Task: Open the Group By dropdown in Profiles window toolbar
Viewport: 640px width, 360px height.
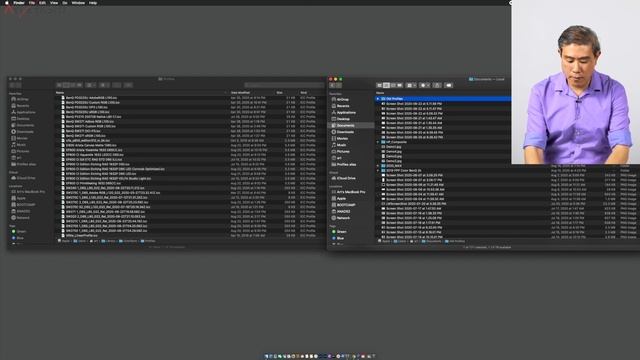Action: point(91,85)
